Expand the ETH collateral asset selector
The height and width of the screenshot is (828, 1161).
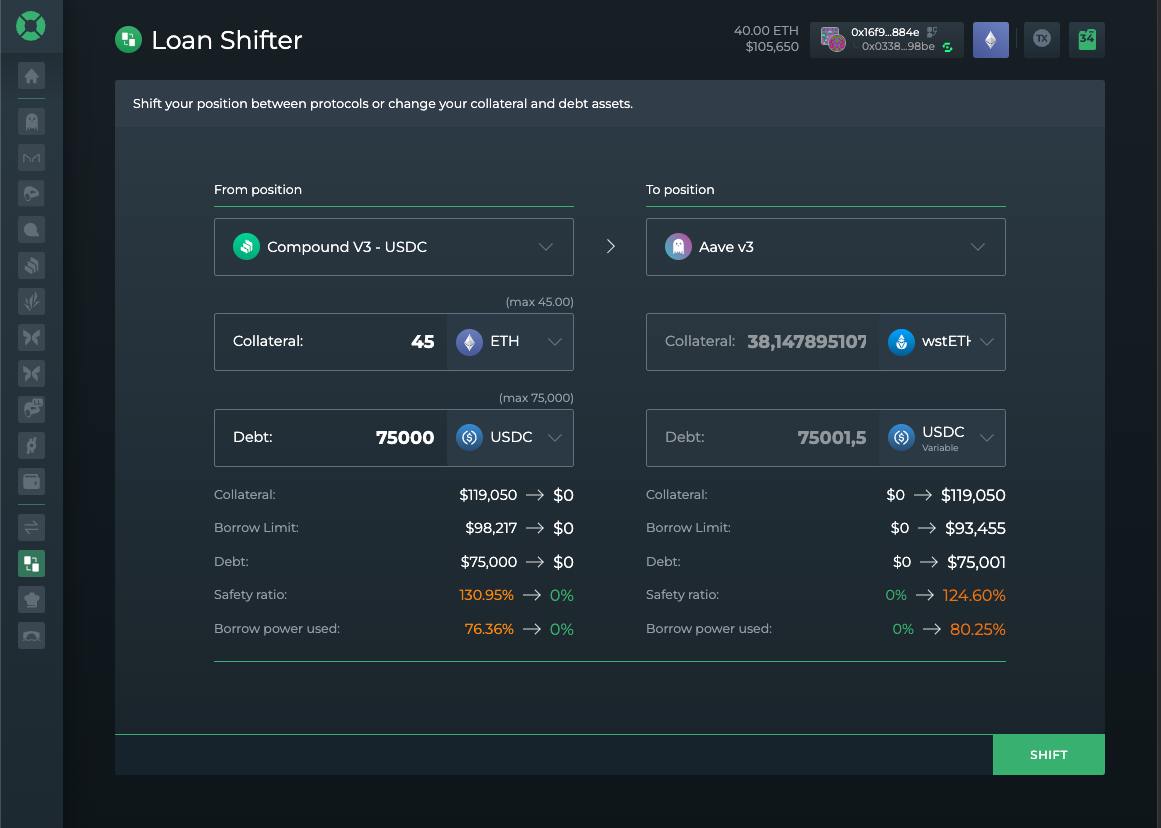click(x=509, y=341)
